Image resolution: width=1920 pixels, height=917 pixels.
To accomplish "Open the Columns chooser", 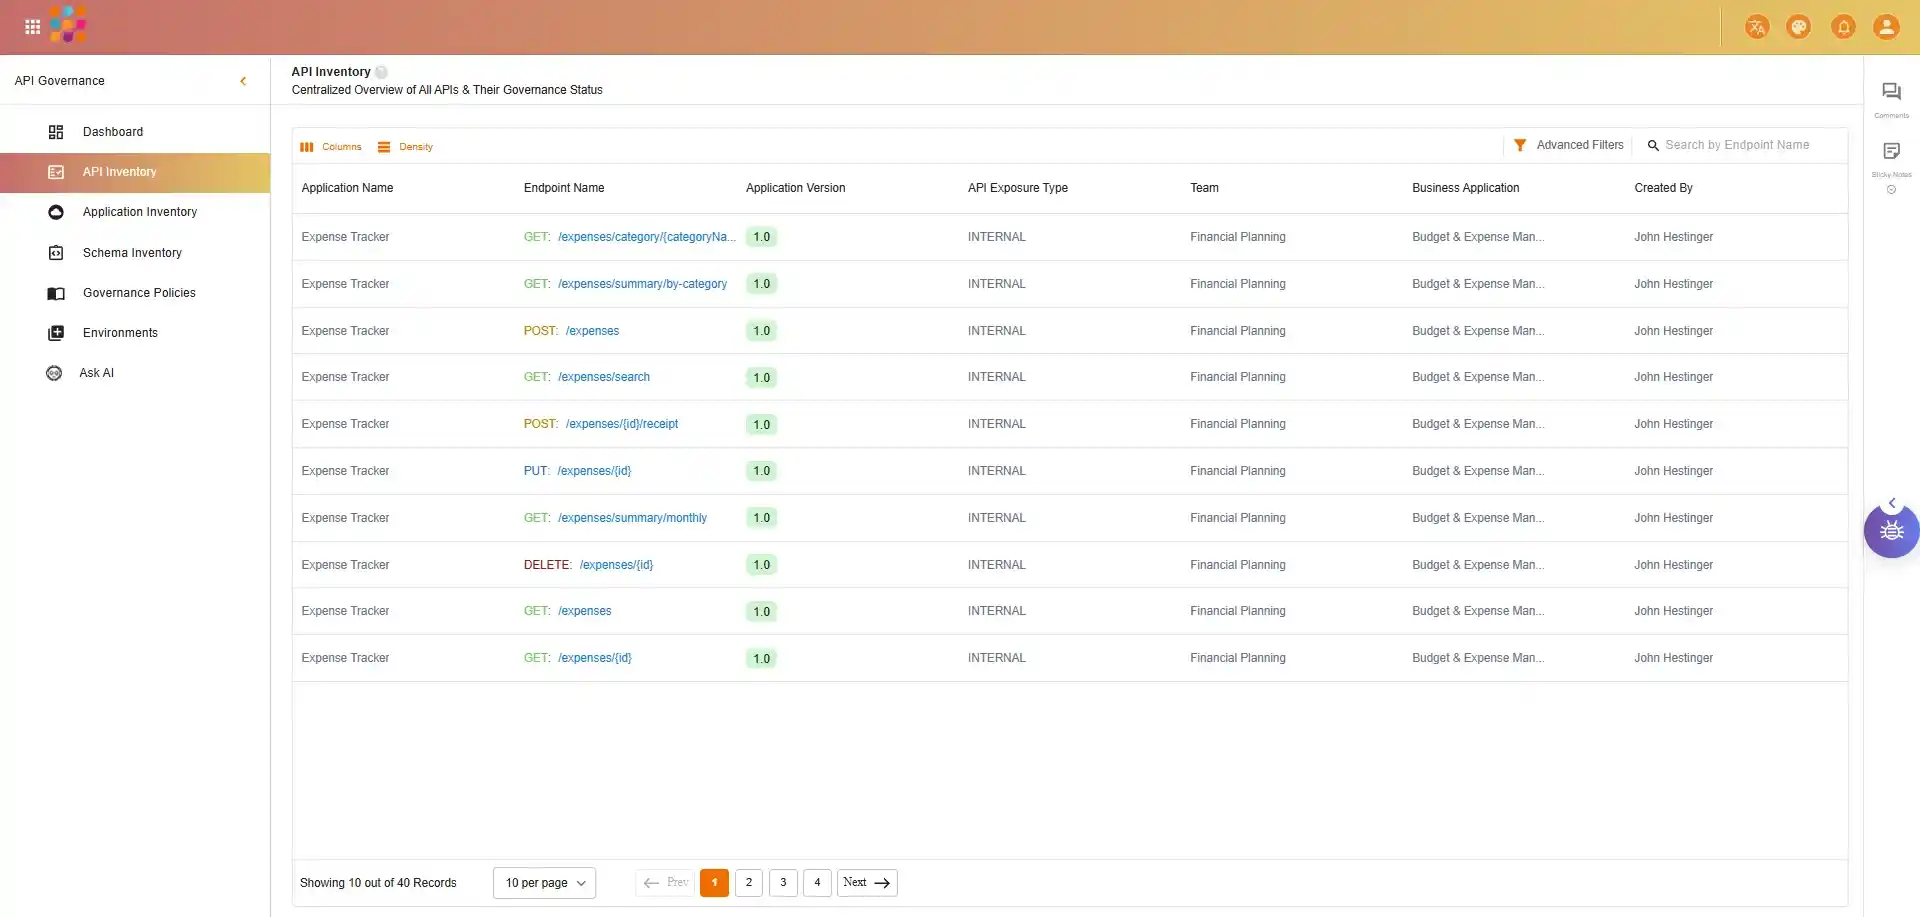I will coord(331,147).
